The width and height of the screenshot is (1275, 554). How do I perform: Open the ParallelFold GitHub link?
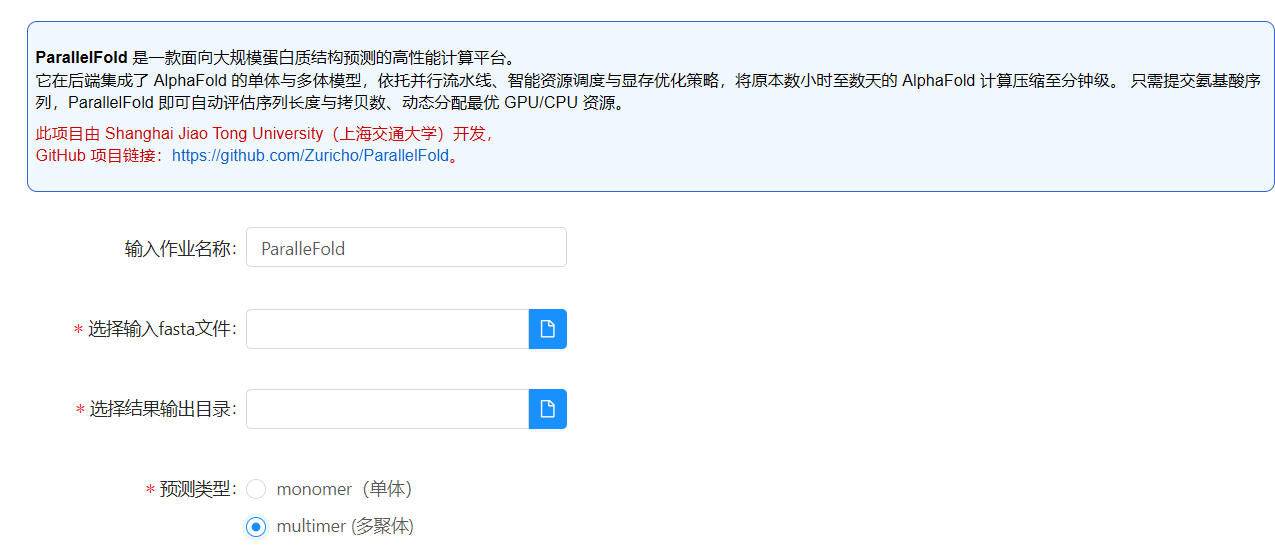[x=310, y=156]
